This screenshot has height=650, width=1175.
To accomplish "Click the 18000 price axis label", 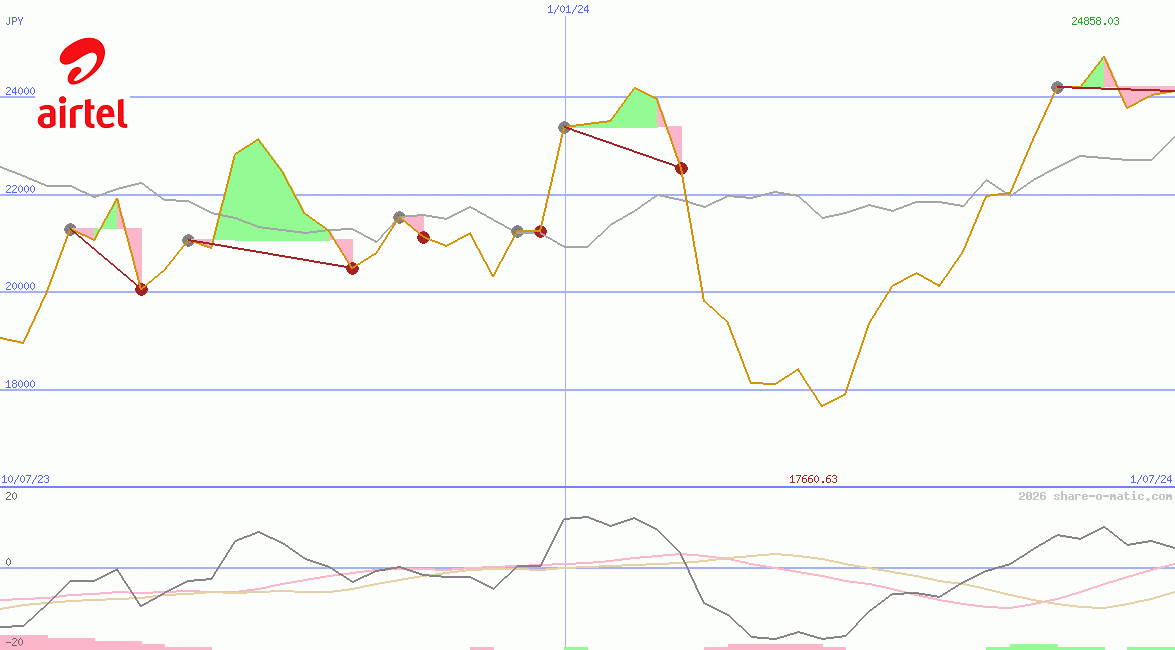I will [20, 385].
